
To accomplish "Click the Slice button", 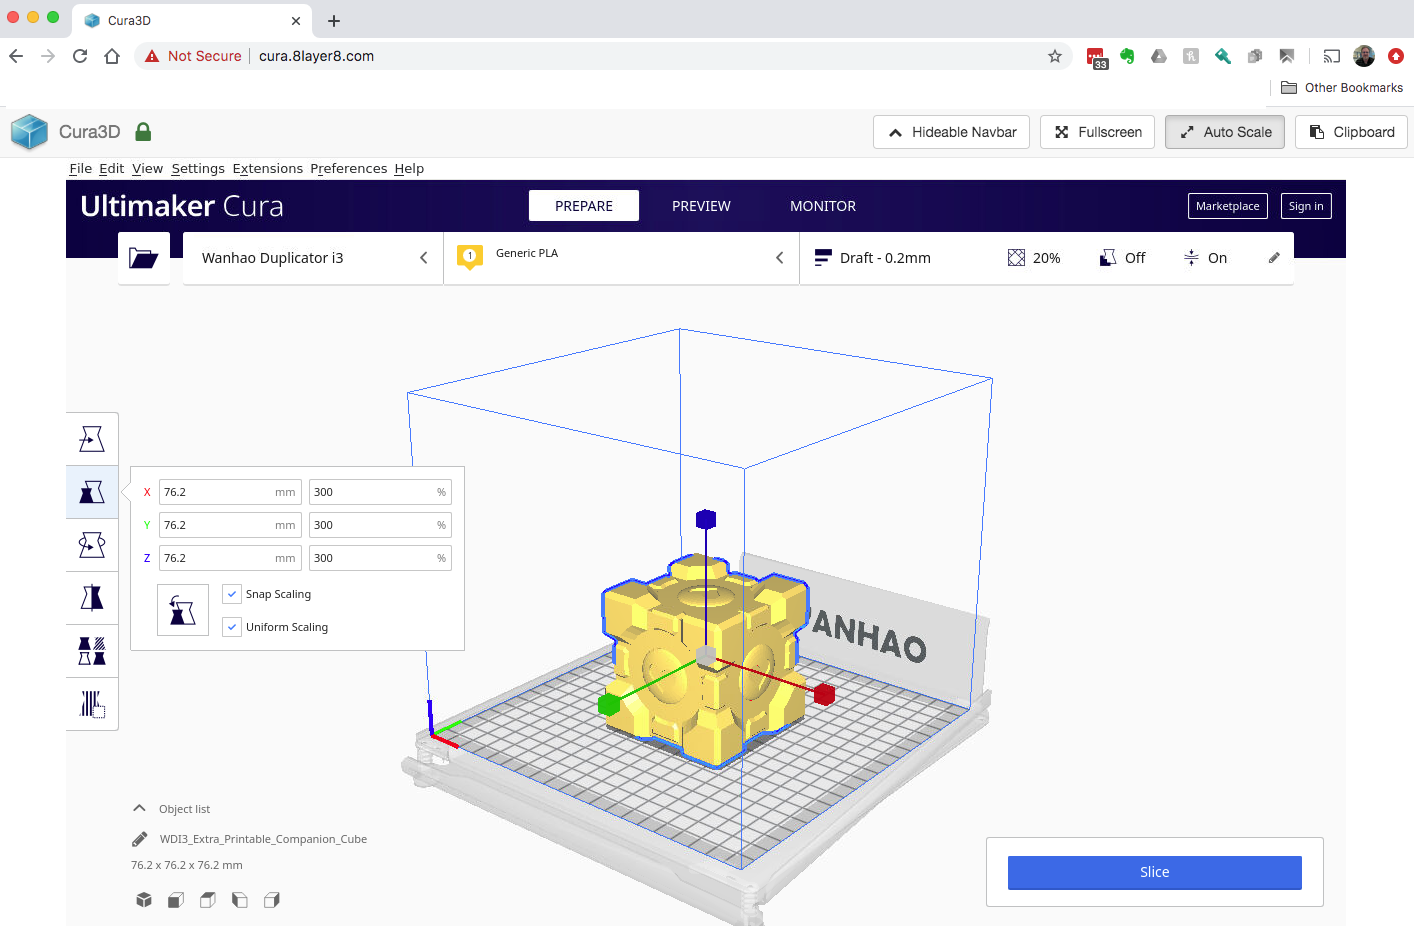I will click(x=1154, y=872).
